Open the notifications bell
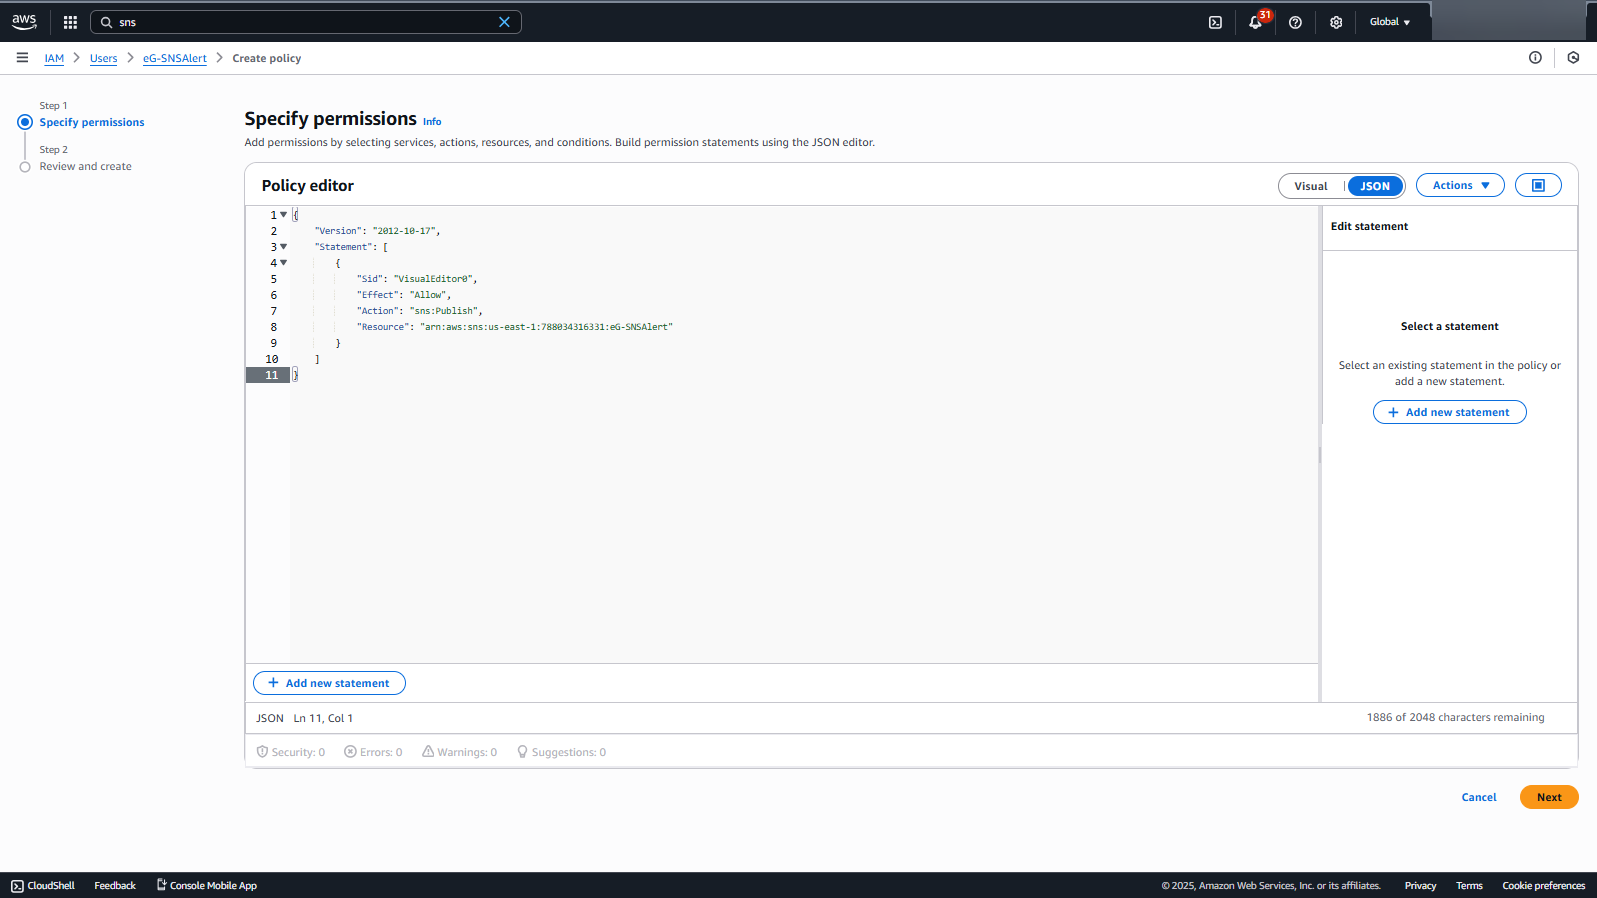This screenshot has height=898, width=1597. click(1255, 22)
